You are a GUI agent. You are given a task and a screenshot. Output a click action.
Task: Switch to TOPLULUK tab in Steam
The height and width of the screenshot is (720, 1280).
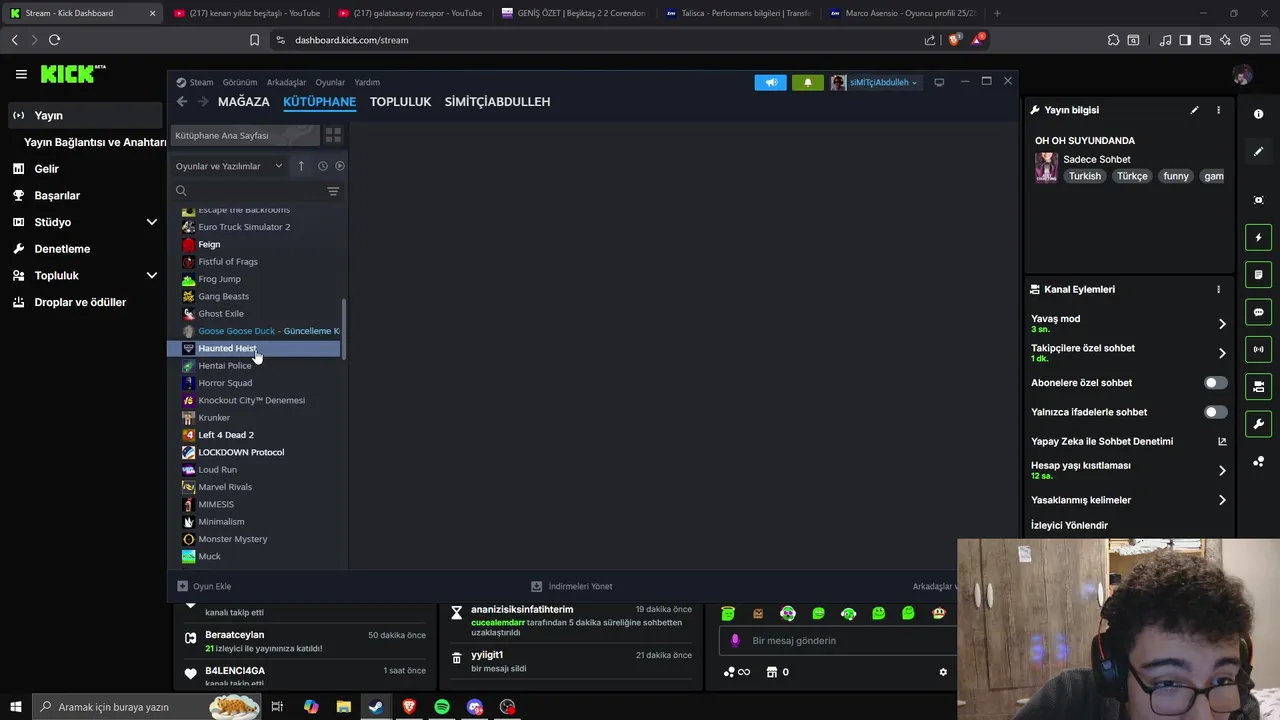pos(400,101)
